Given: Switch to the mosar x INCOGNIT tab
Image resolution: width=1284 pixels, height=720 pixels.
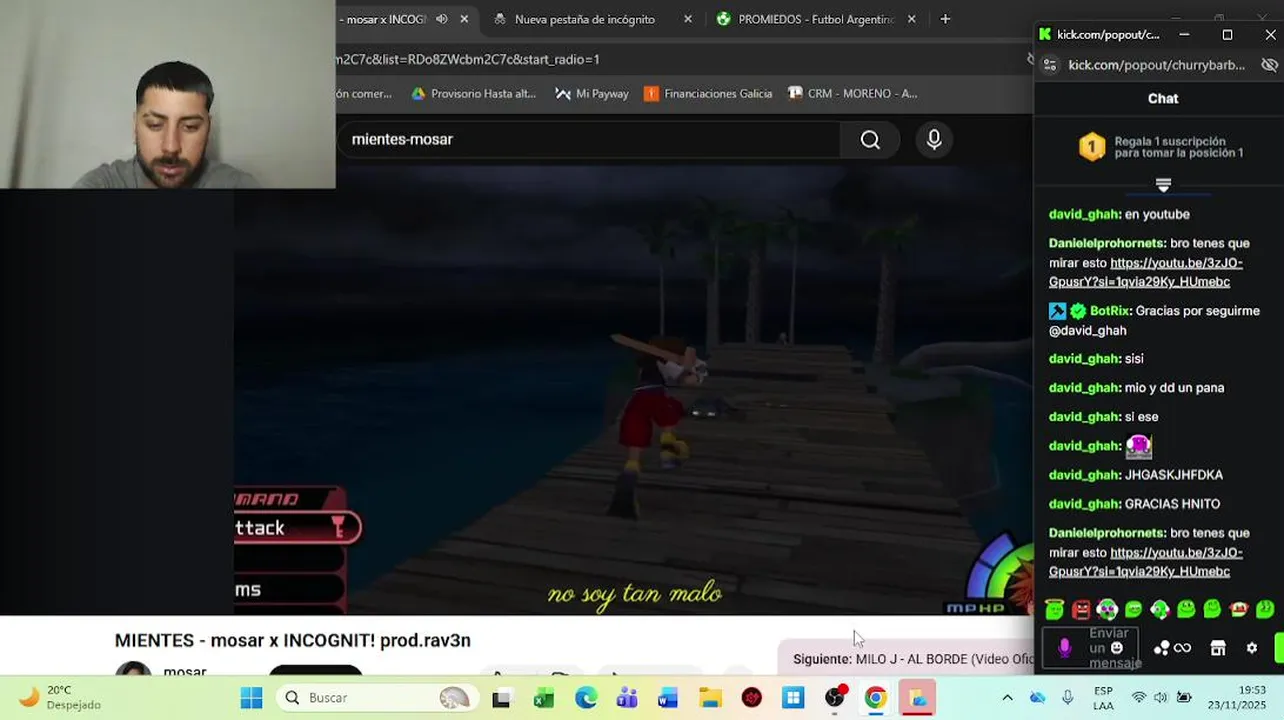Looking at the screenshot, I should pos(386,19).
